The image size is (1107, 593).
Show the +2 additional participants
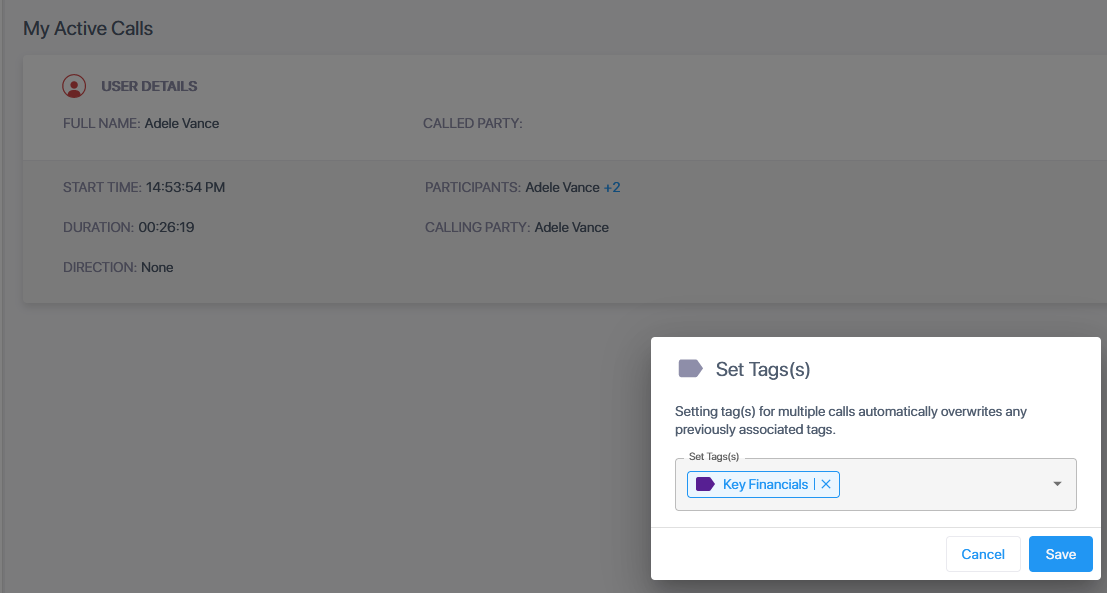click(x=612, y=187)
